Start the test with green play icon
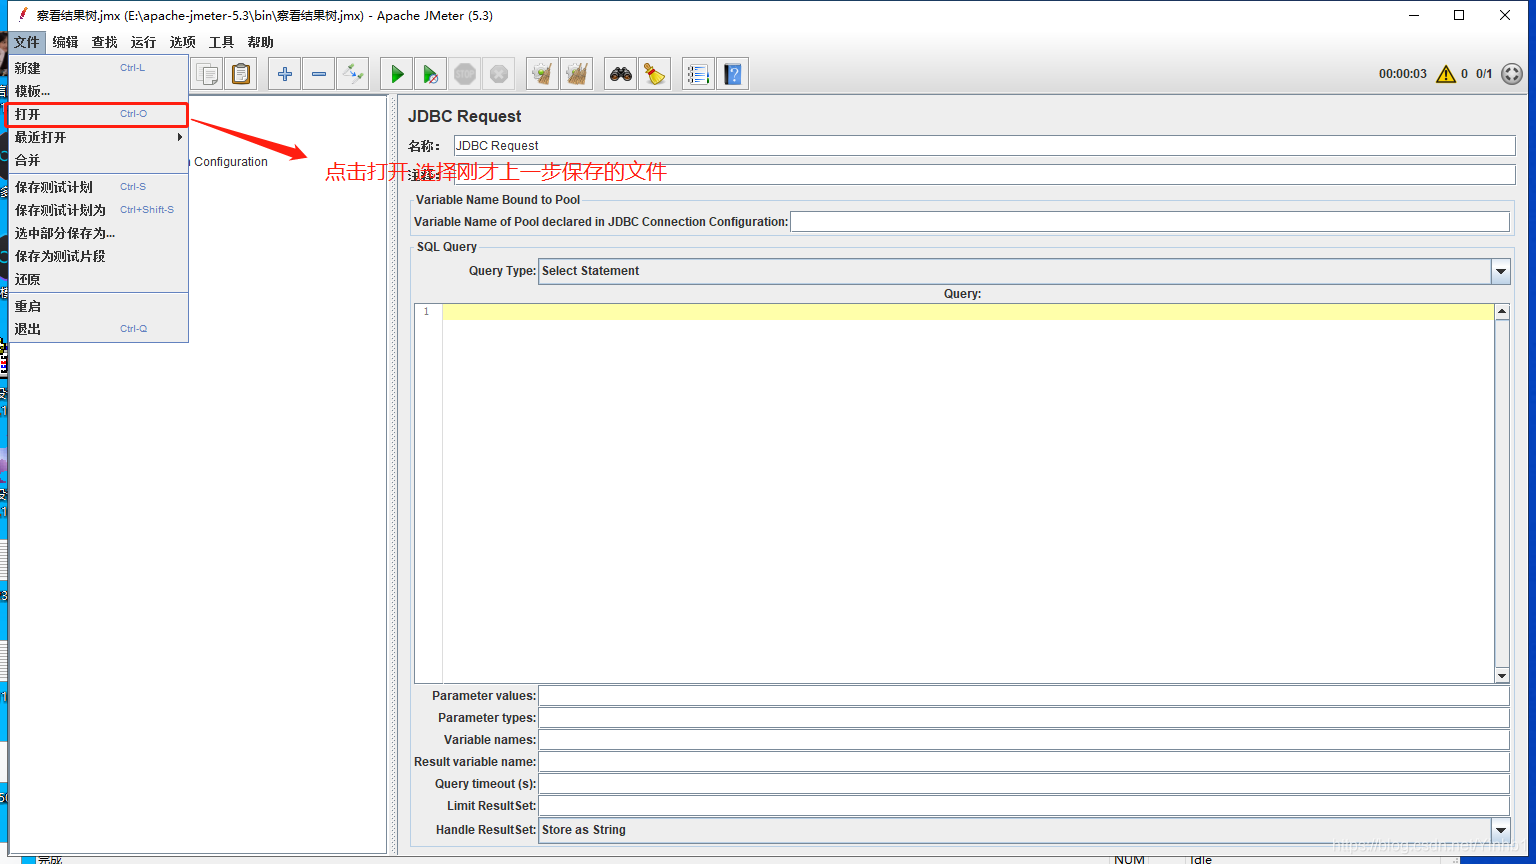This screenshot has width=1536, height=864. click(397, 74)
